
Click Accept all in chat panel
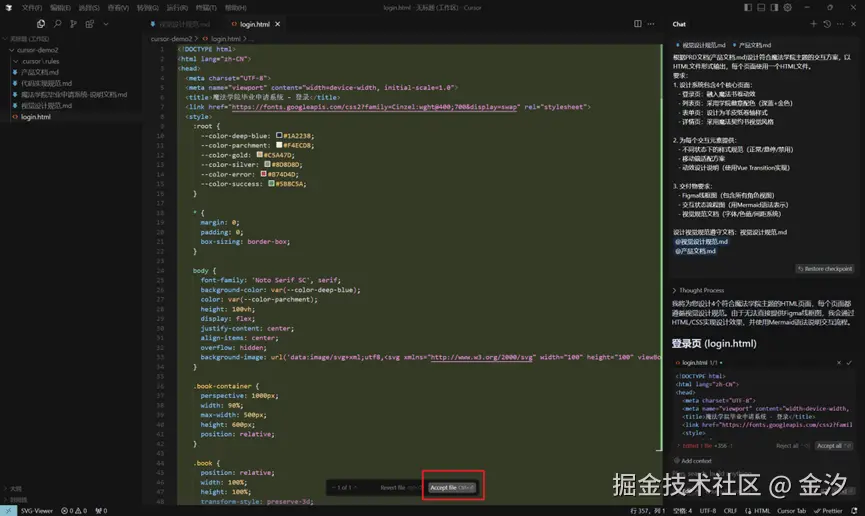click(834, 446)
